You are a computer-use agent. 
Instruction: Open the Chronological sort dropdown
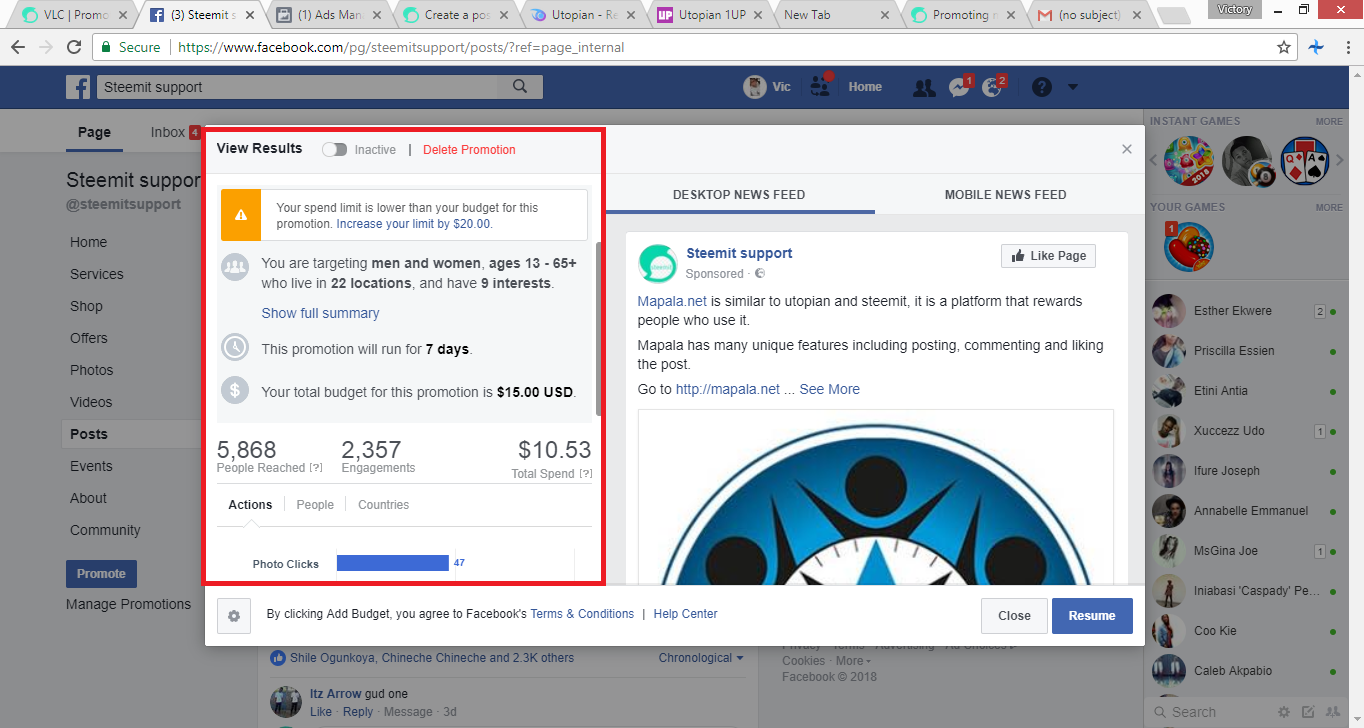pyautogui.click(x=701, y=658)
